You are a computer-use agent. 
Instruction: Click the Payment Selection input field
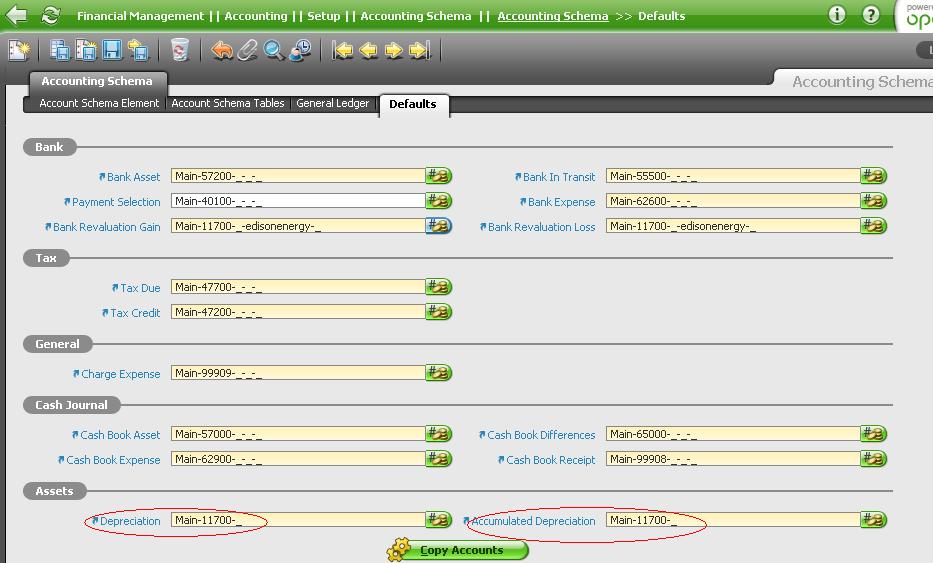click(x=297, y=201)
